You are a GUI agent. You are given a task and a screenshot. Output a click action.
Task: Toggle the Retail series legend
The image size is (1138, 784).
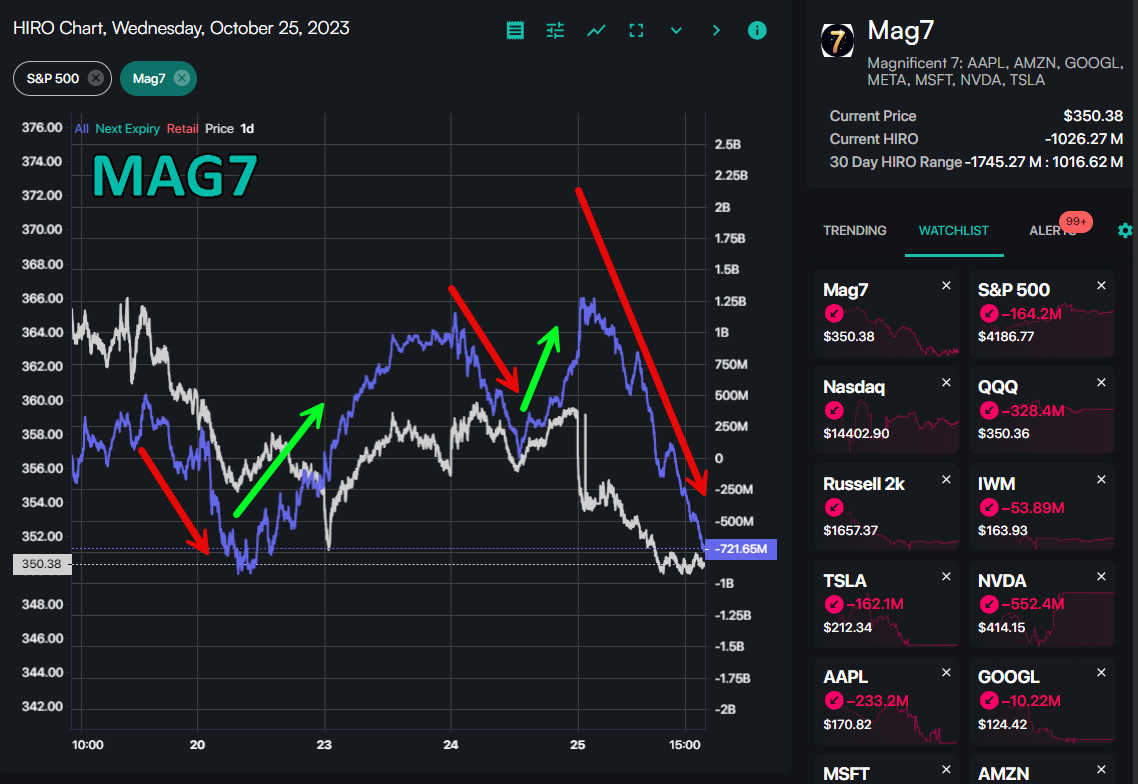click(x=182, y=128)
